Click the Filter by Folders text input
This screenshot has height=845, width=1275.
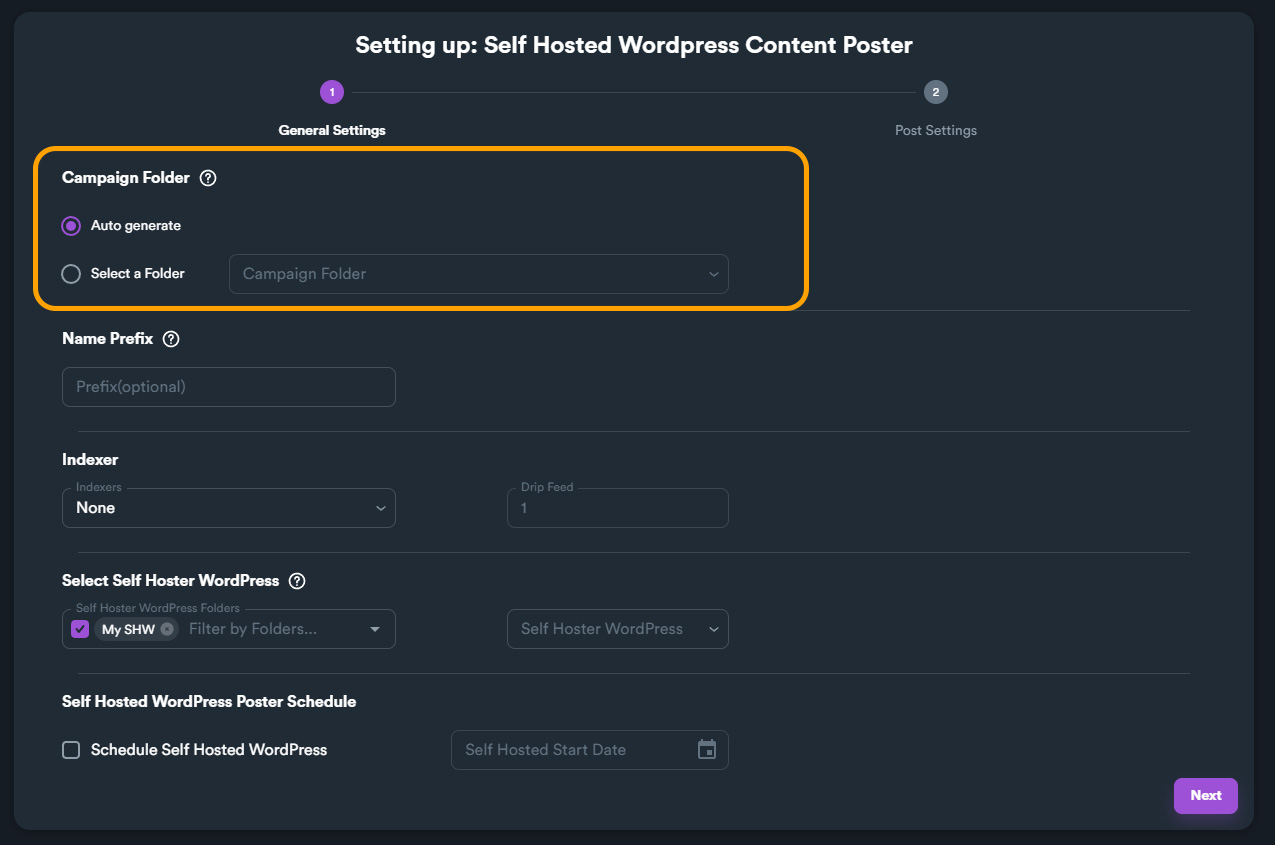(x=270, y=629)
